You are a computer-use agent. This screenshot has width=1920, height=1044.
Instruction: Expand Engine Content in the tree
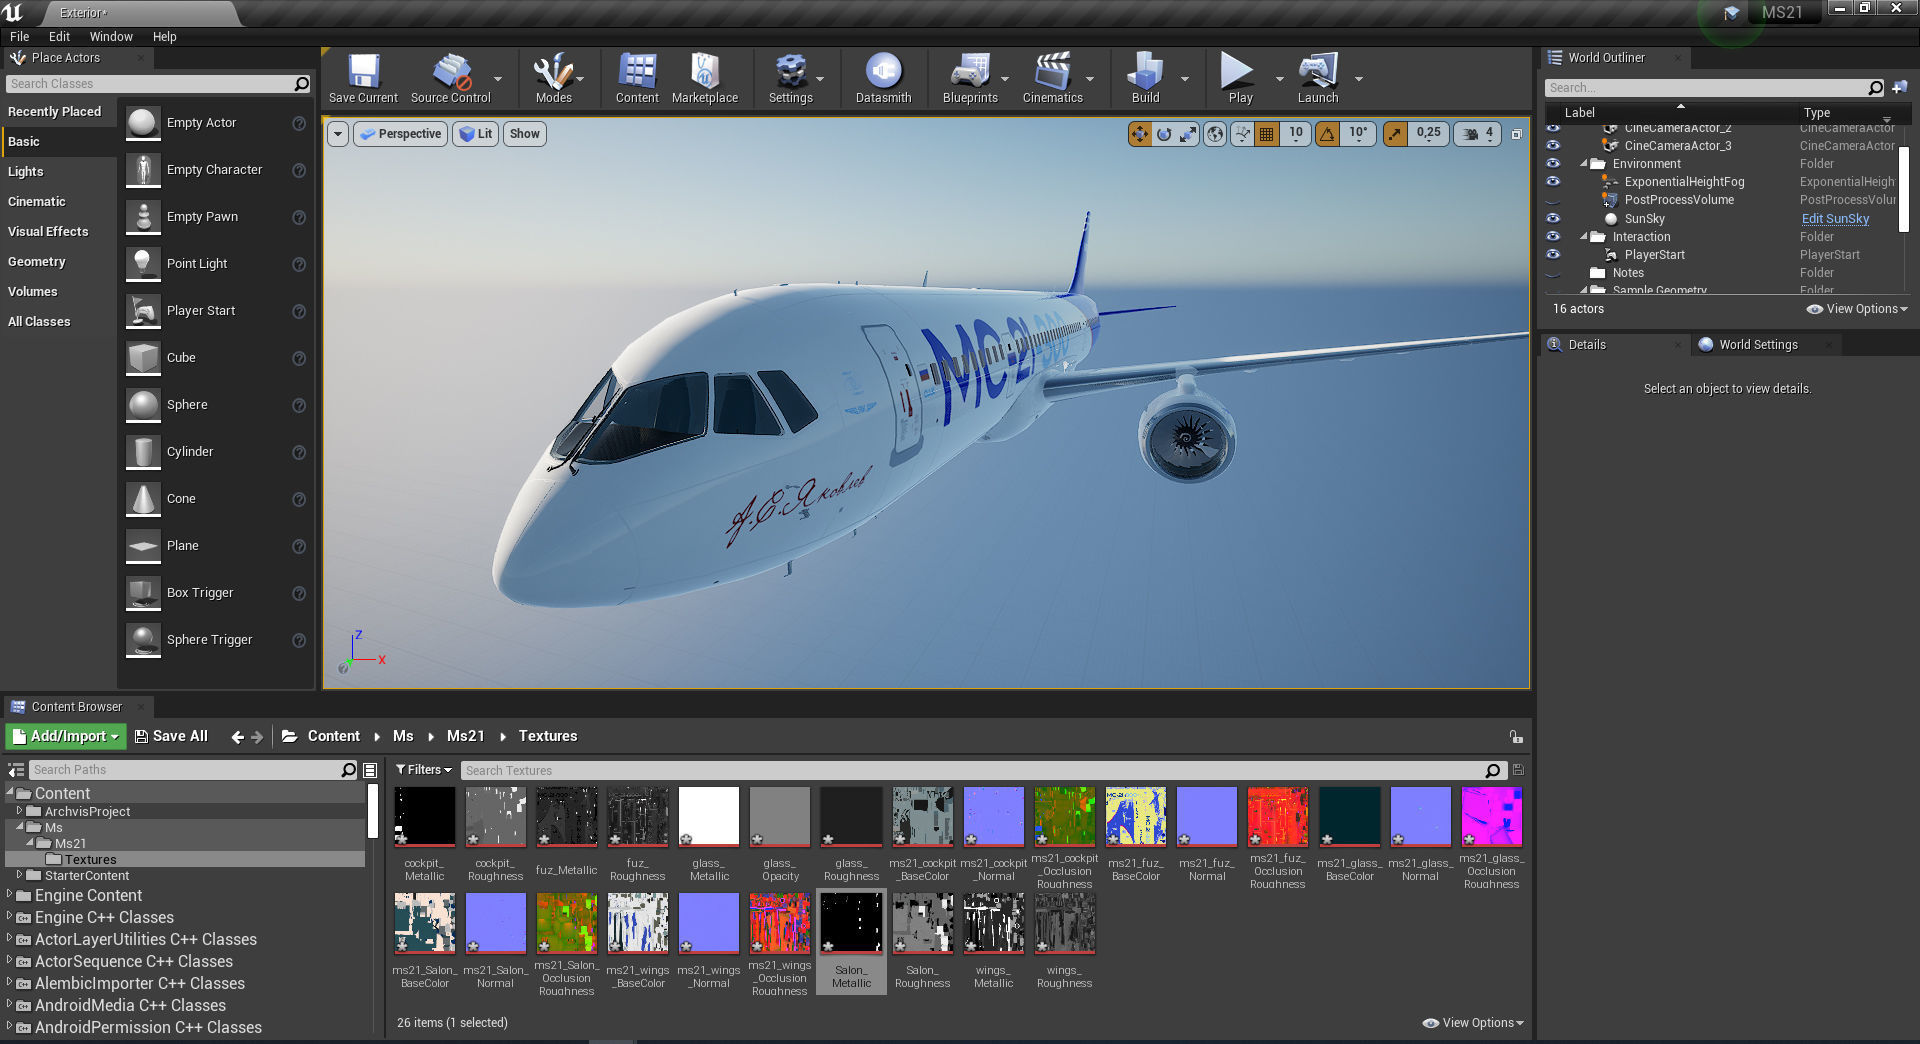(x=10, y=895)
